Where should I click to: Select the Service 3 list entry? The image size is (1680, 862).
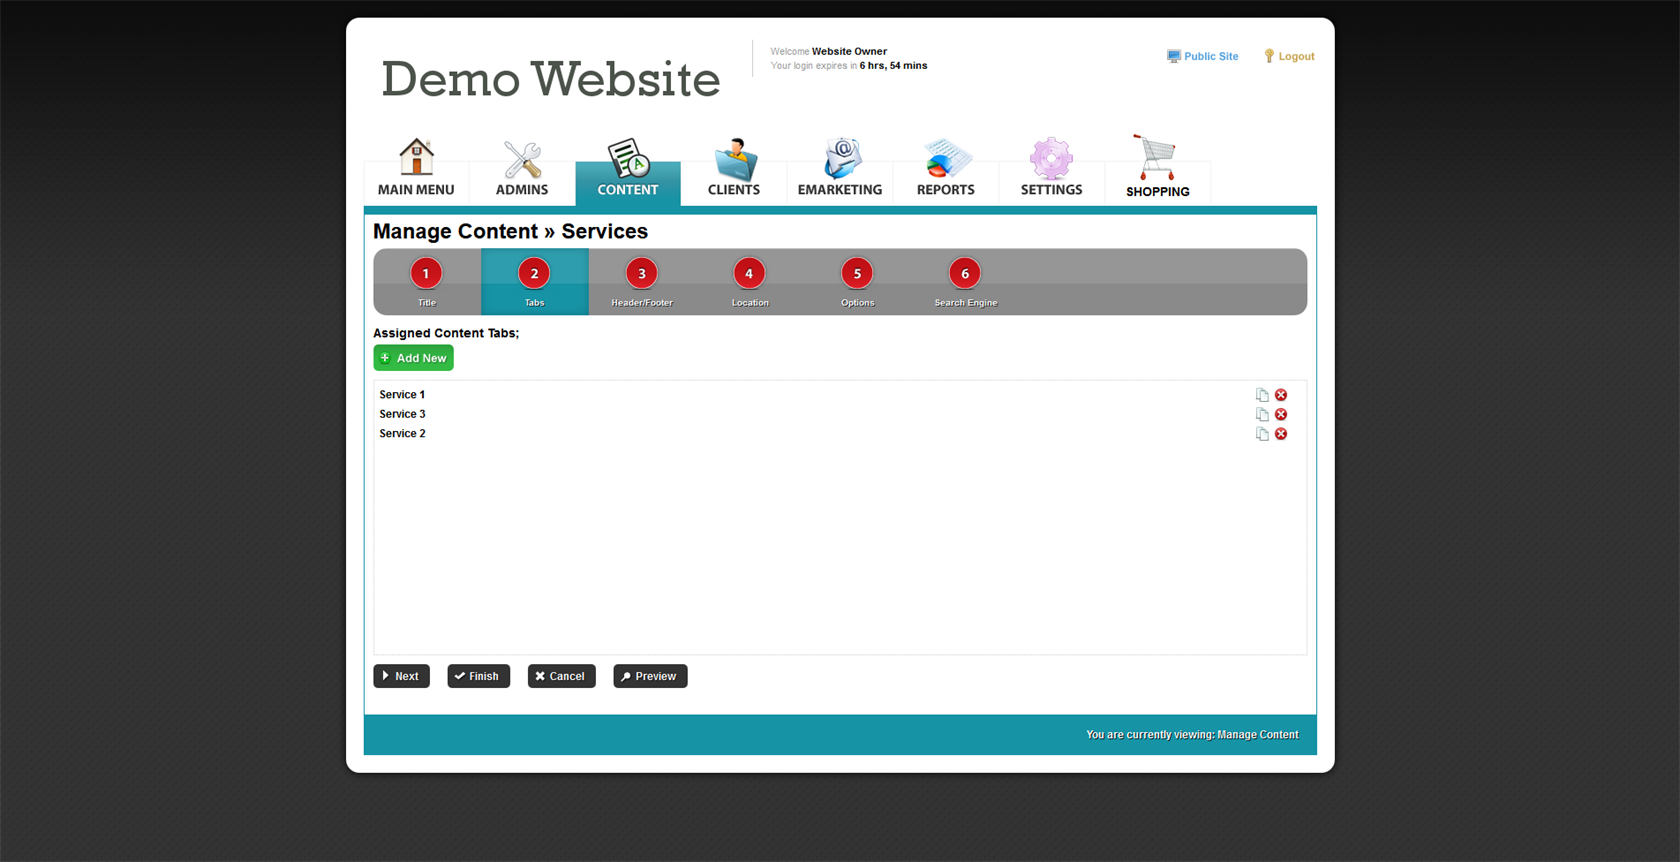coord(402,414)
